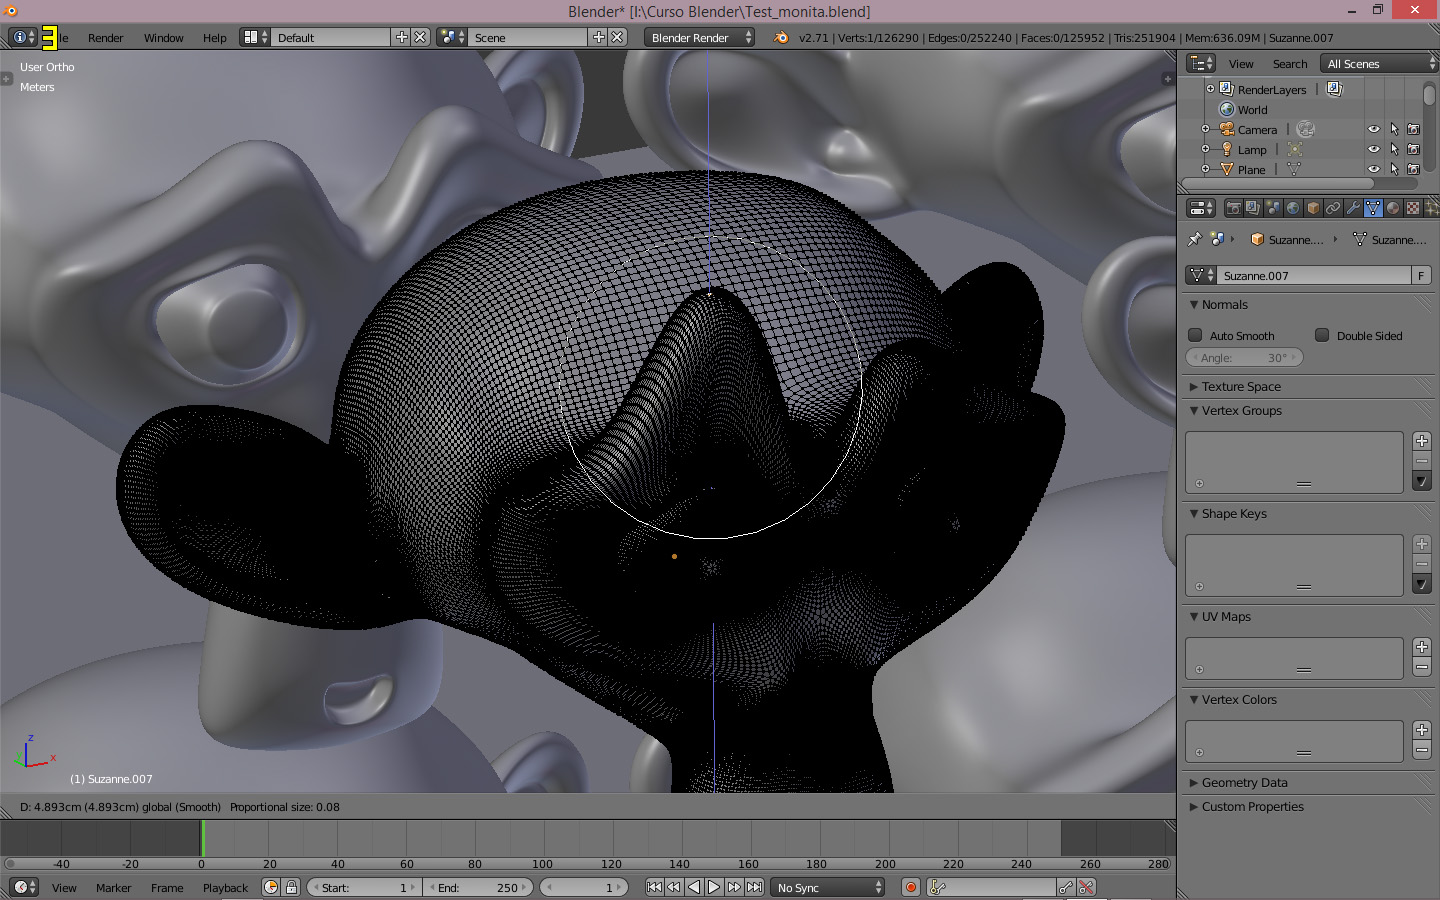Toggle Plane visibility eye in the outliner
The height and width of the screenshot is (900, 1440).
[x=1374, y=169]
